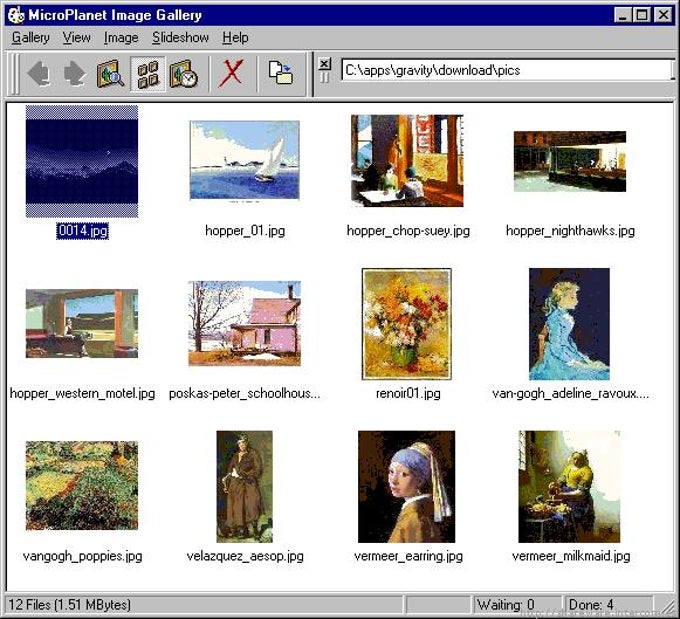
Task: Minimize the Image Gallery window
Action: tap(623, 16)
